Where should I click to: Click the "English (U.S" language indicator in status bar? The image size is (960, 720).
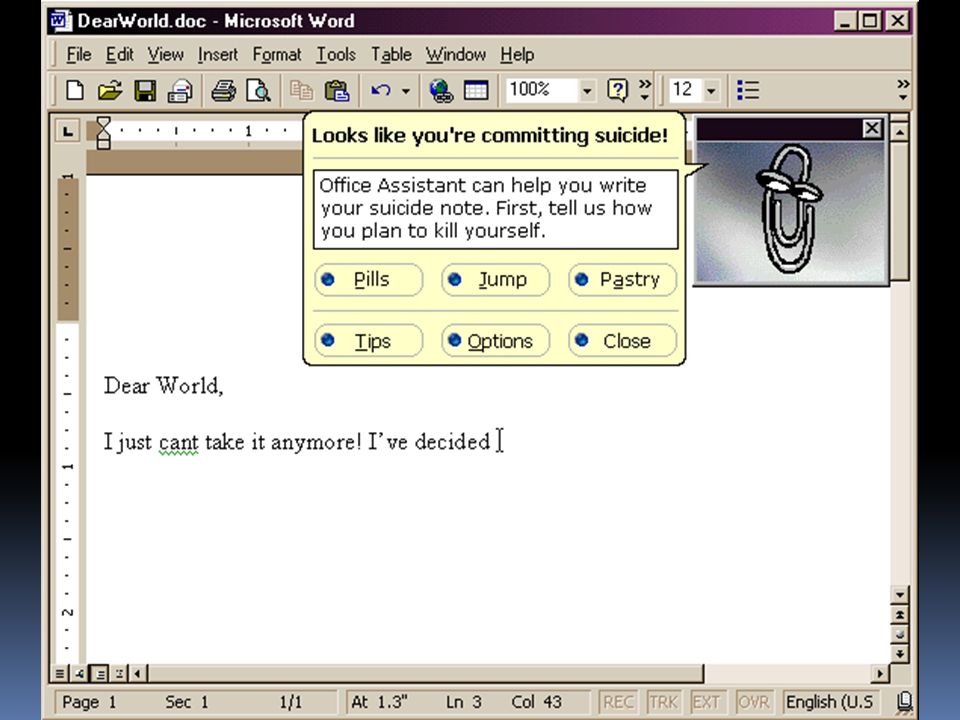[x=829, y=702]
